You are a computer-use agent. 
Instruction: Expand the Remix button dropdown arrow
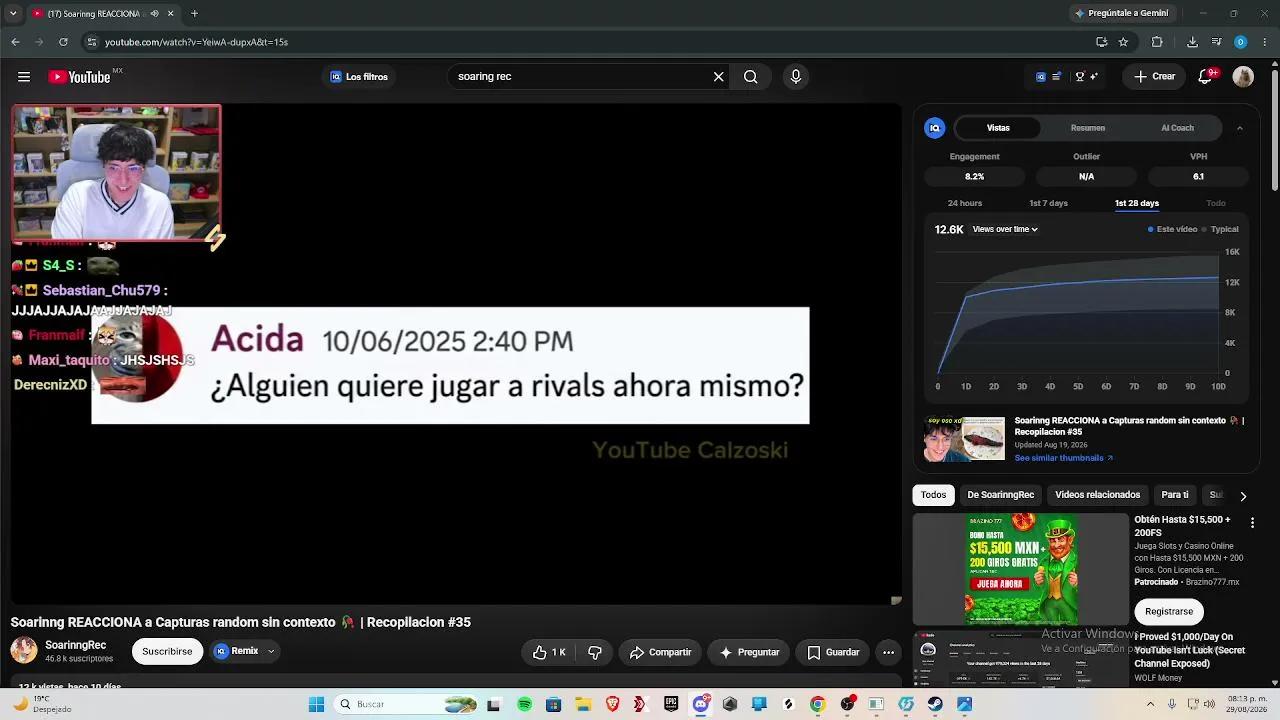coord(270,651)
